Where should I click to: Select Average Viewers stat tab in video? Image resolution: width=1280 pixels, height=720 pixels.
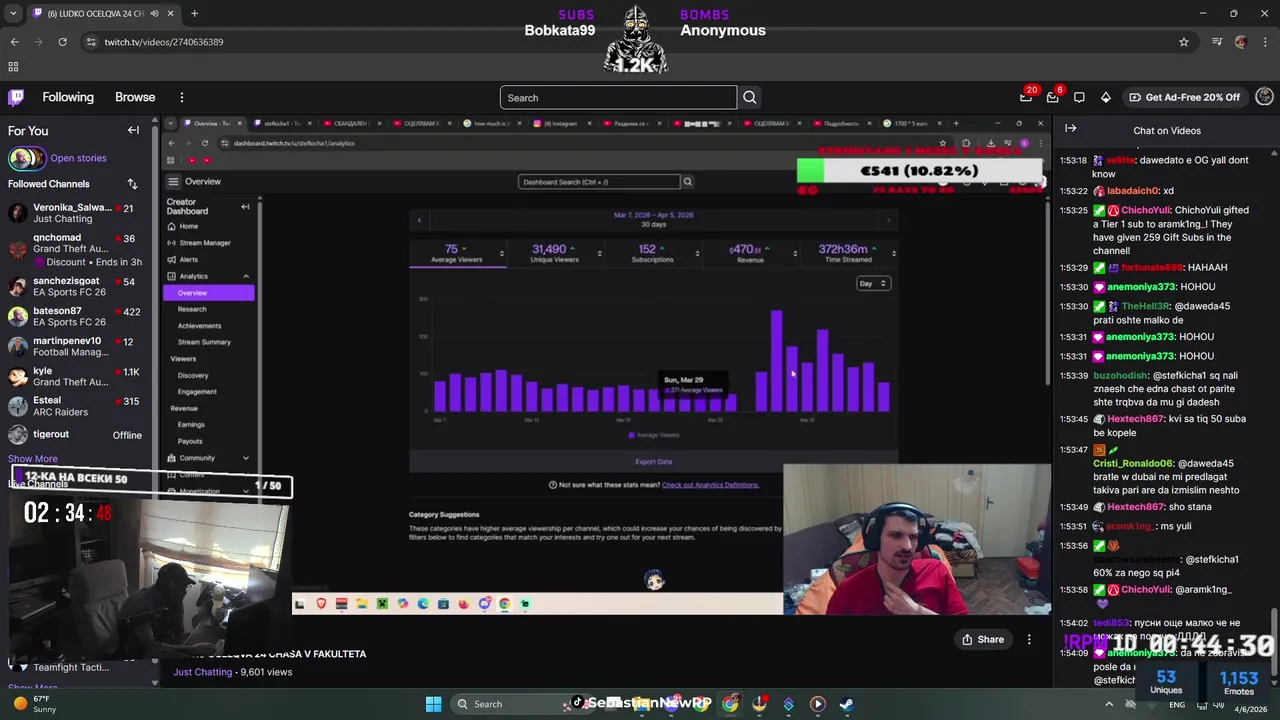(x=457, y=254)
